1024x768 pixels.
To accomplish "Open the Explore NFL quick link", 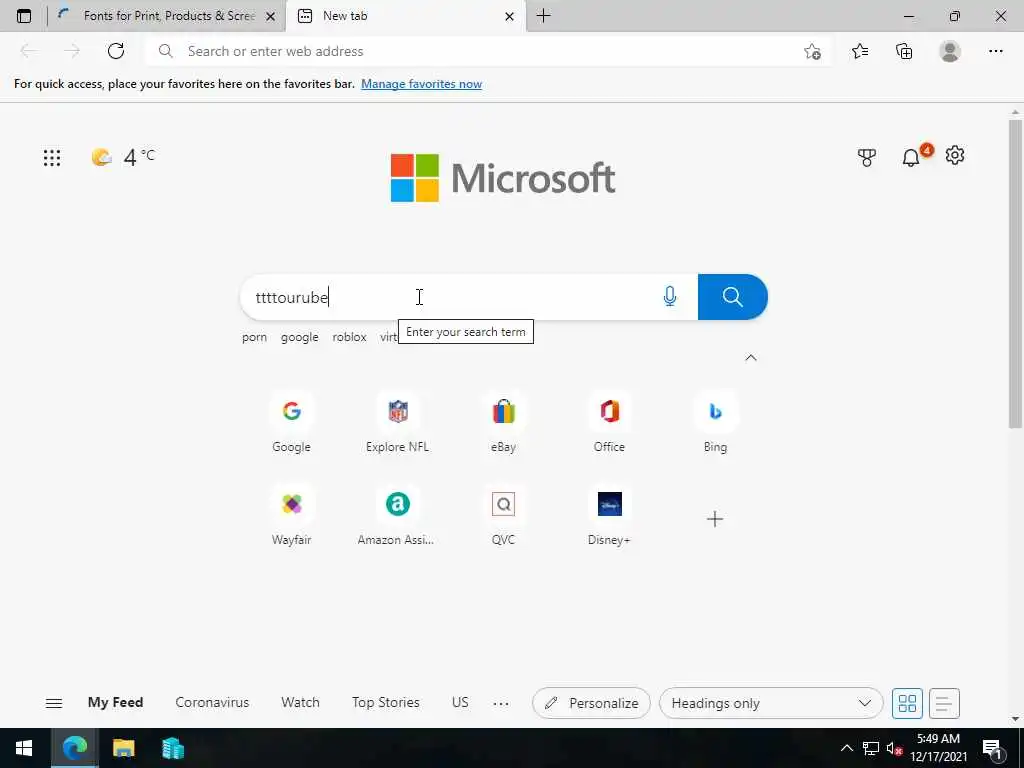I will (x=397, y=423).
